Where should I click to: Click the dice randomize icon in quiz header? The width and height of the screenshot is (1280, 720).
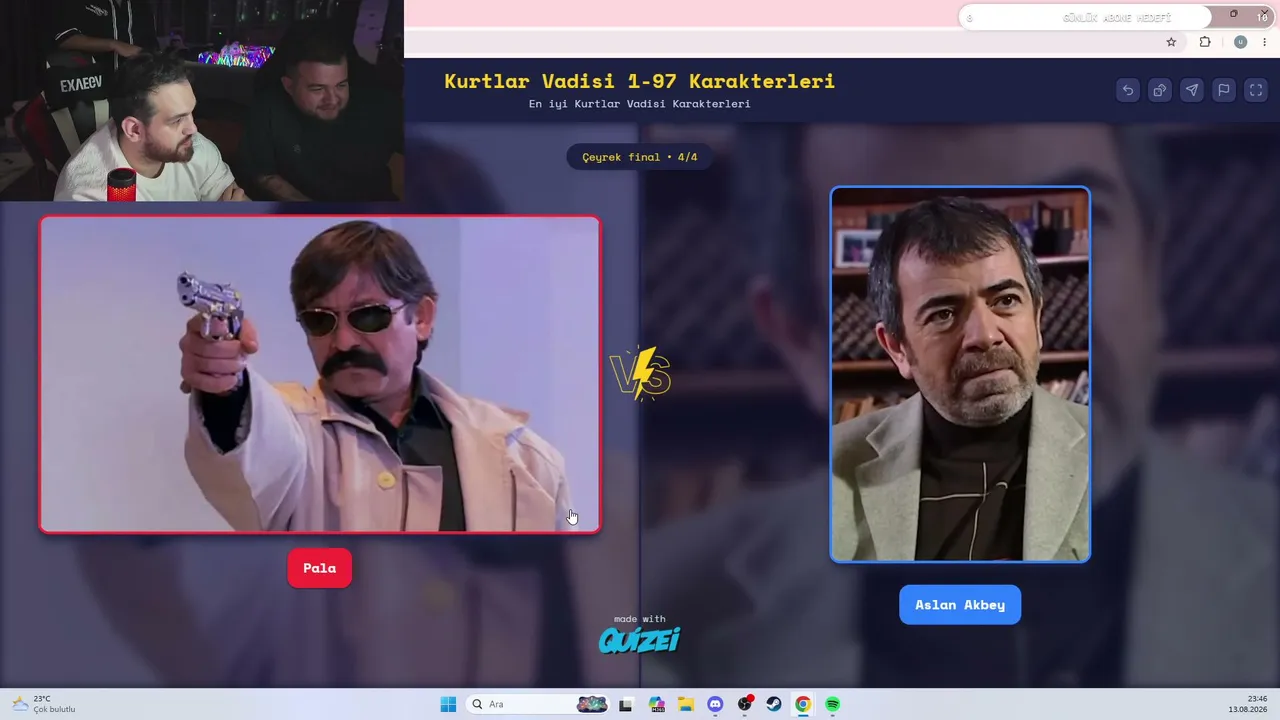(x=1160, y=90)
